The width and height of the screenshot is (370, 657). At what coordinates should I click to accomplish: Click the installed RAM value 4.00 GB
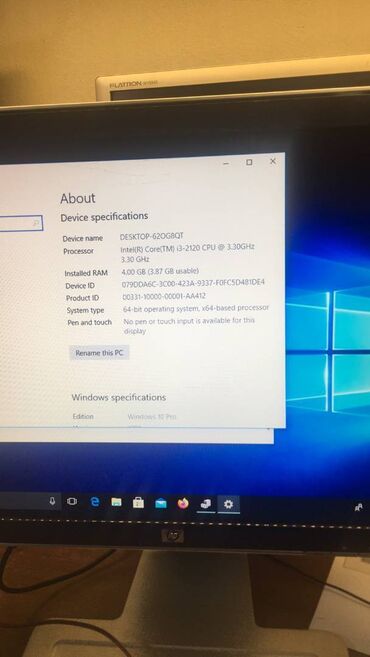coord(160,272)
